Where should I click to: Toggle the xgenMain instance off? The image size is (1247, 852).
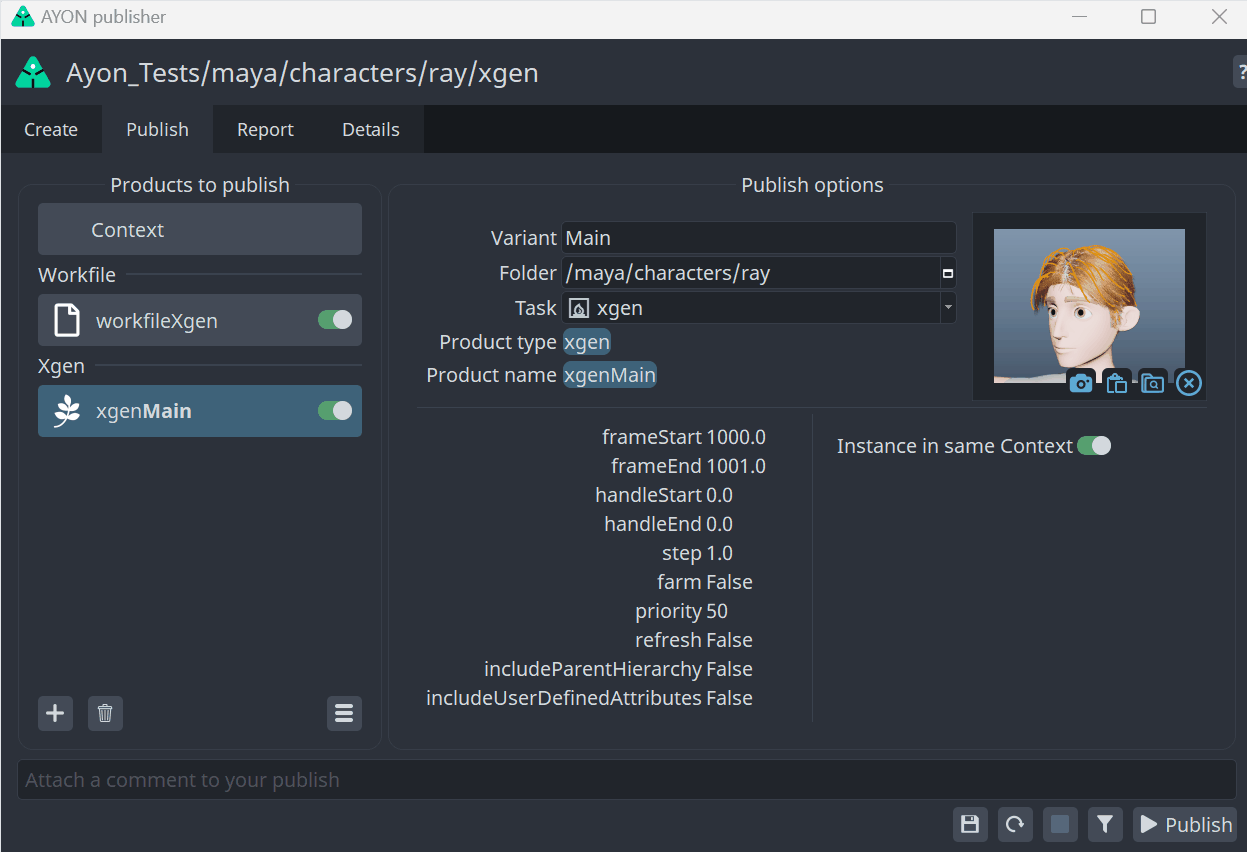[x=335, y=411]
